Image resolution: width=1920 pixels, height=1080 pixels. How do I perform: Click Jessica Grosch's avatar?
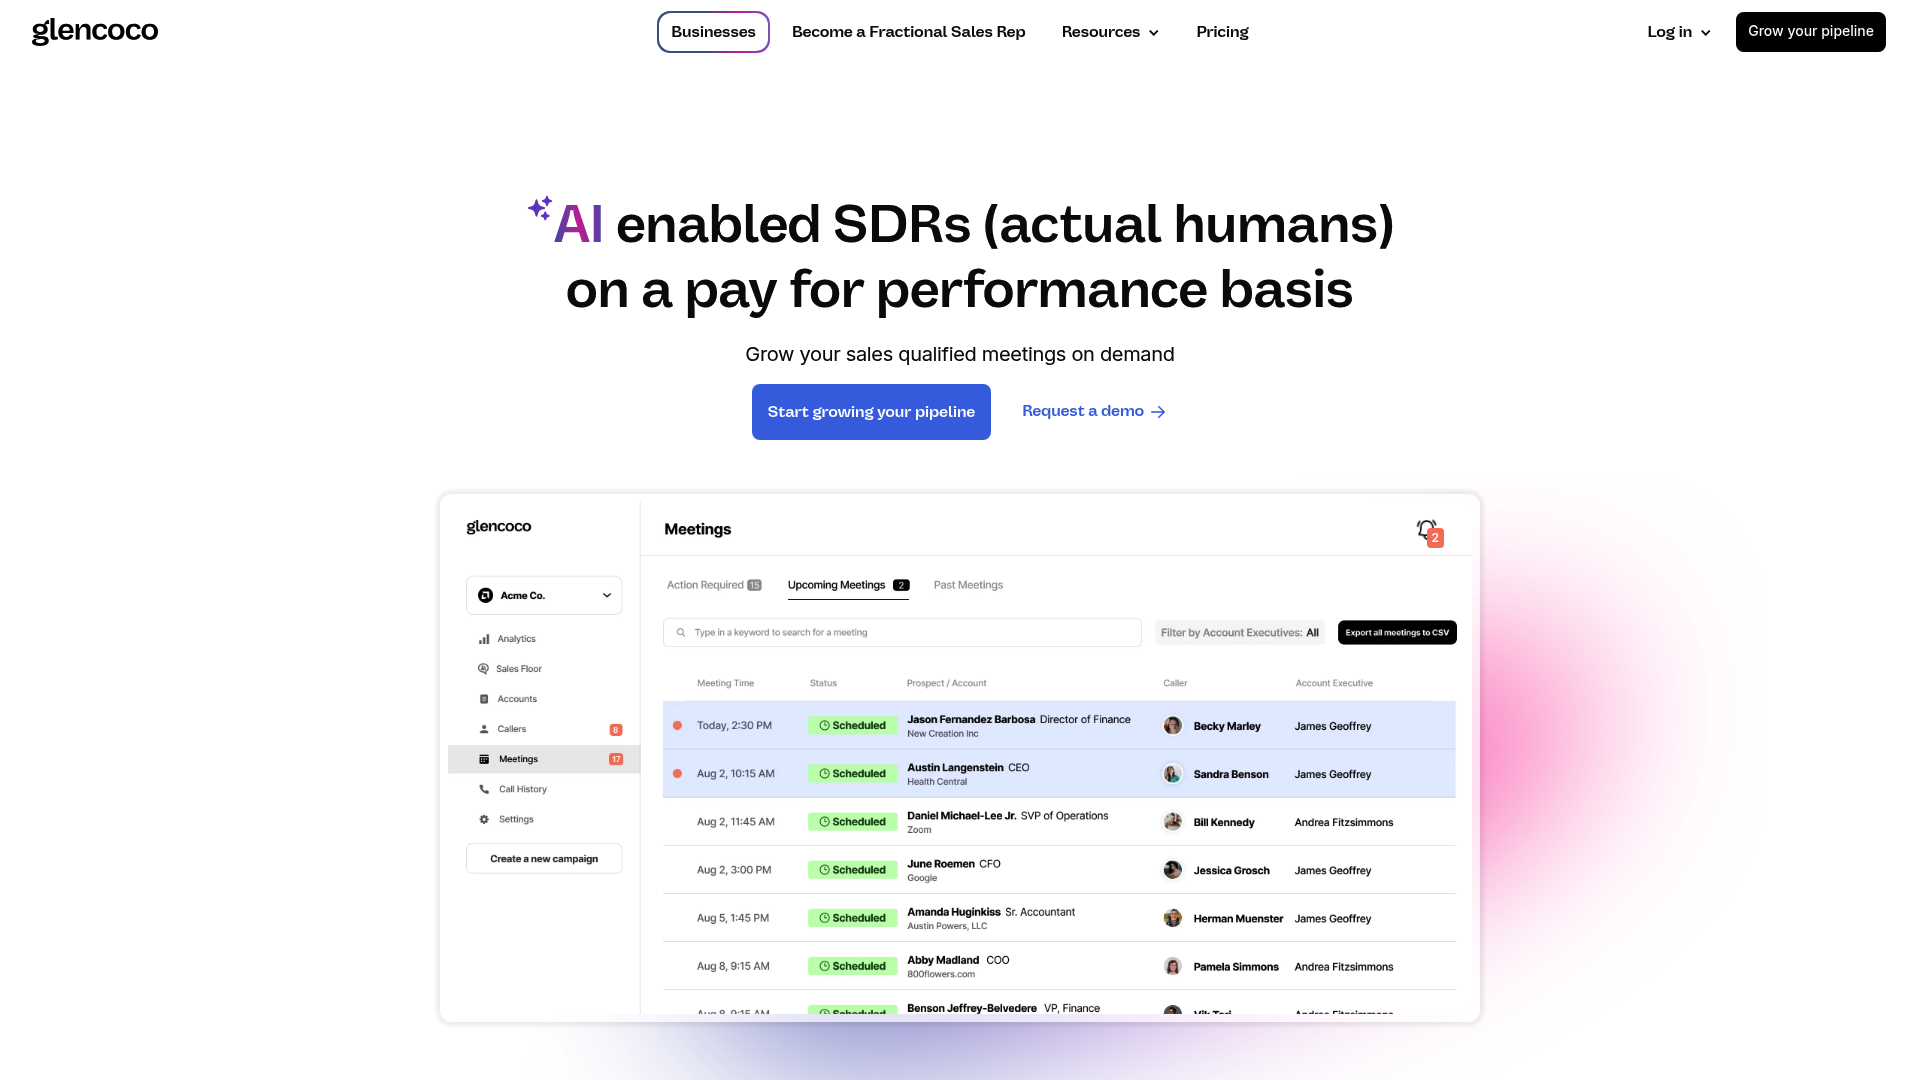tap(1173, 870)
